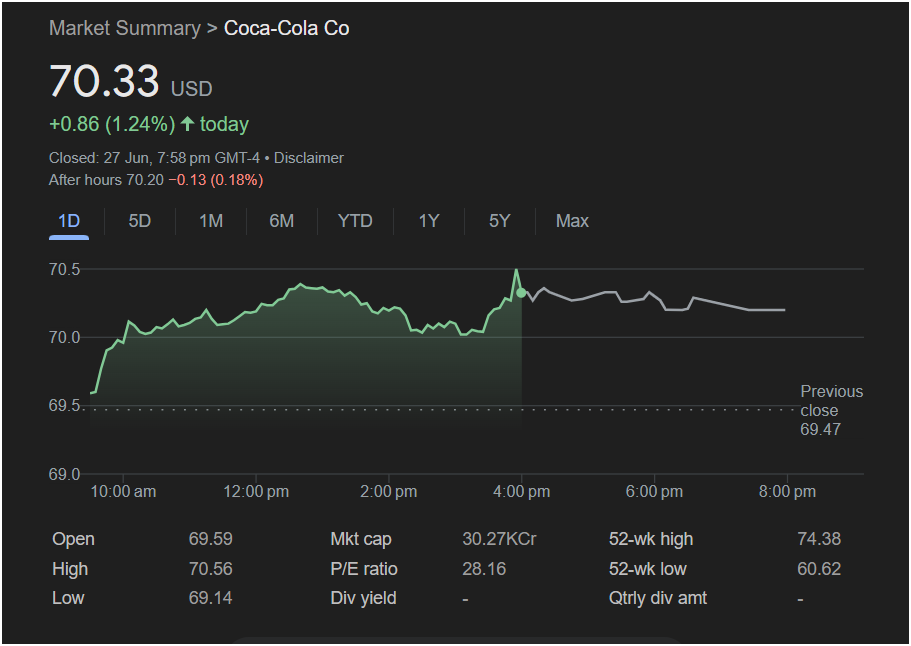Screen dimensions: 911x646
Task: Click the Qtrly div amt label
Action: click(x=658, y=598)
